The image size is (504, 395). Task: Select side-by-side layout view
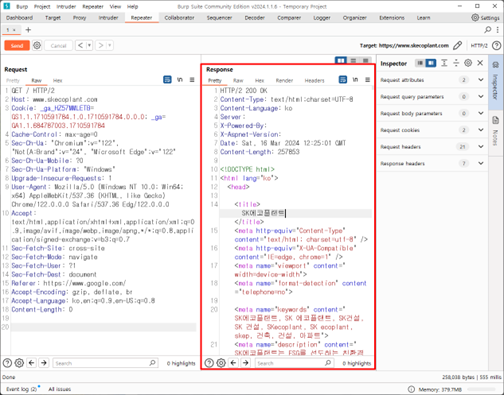click(x=341, y=61)
